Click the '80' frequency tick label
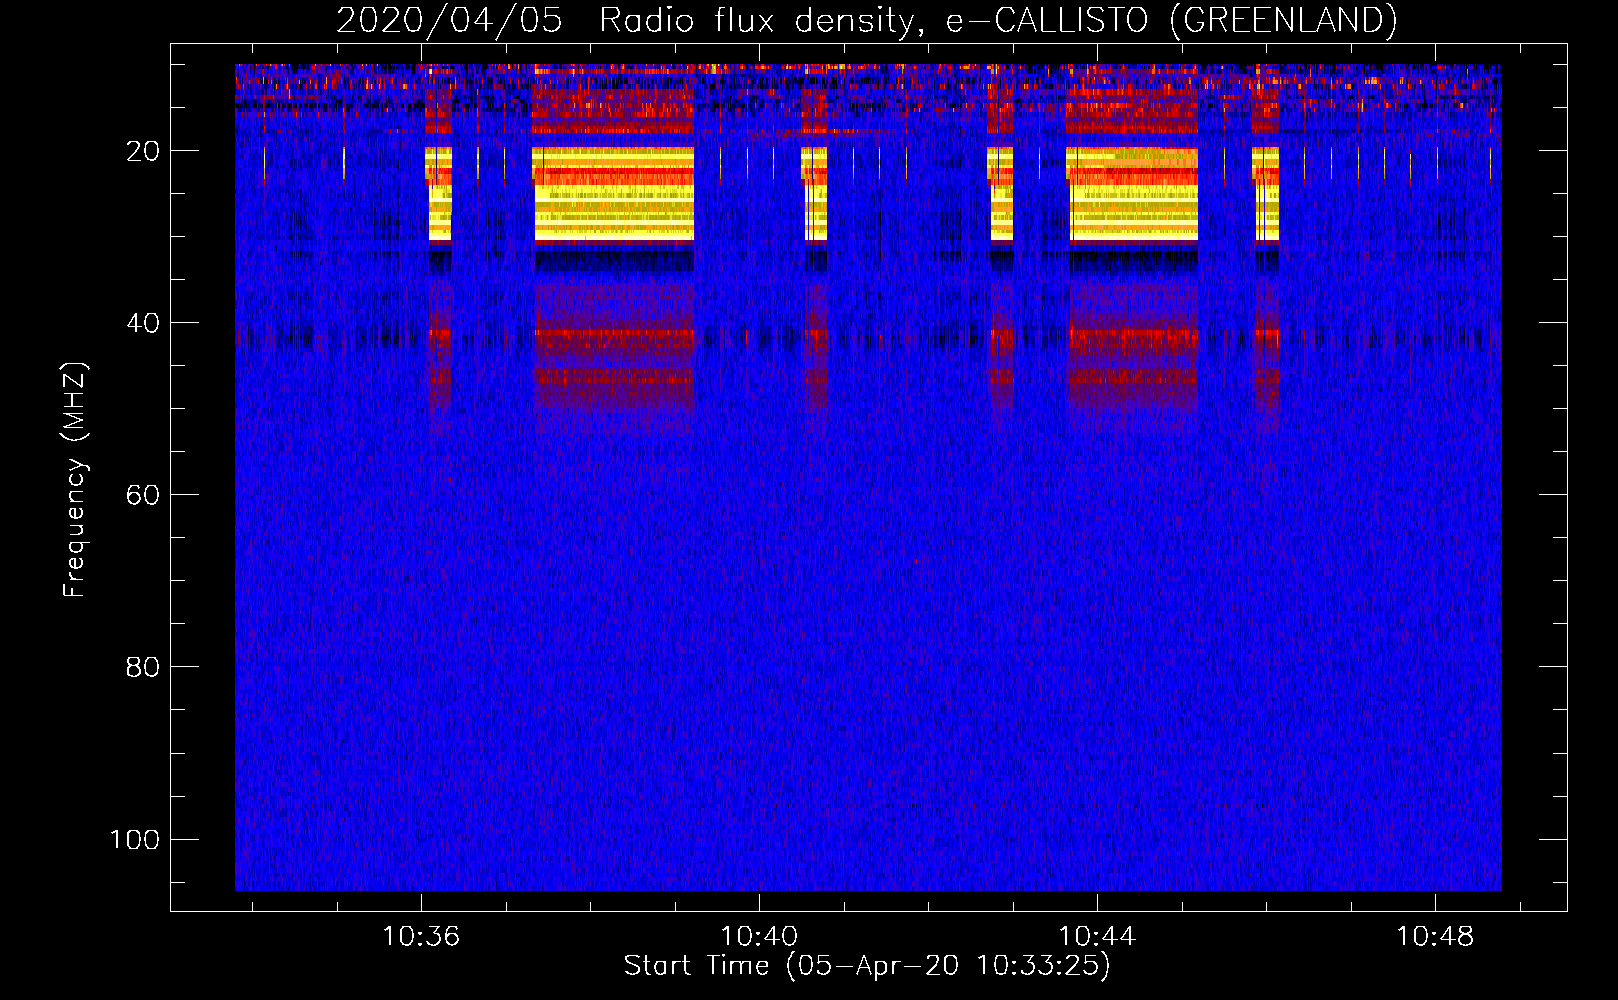This screenshot has width=1618, height=1000. click(x=143, y=667)
